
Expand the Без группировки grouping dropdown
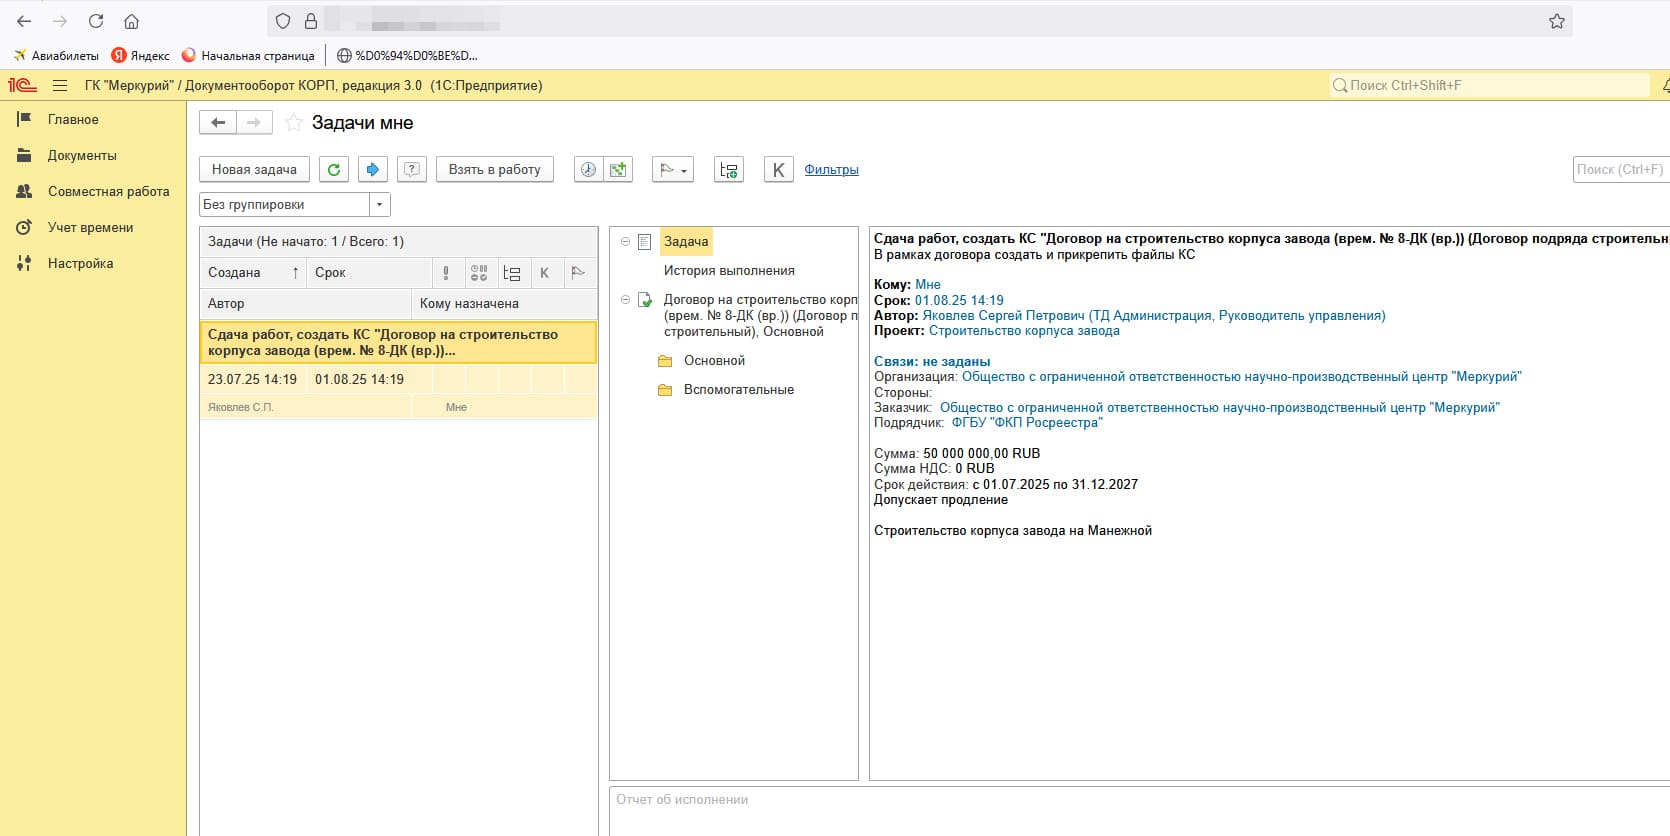[x=379, y=204]
